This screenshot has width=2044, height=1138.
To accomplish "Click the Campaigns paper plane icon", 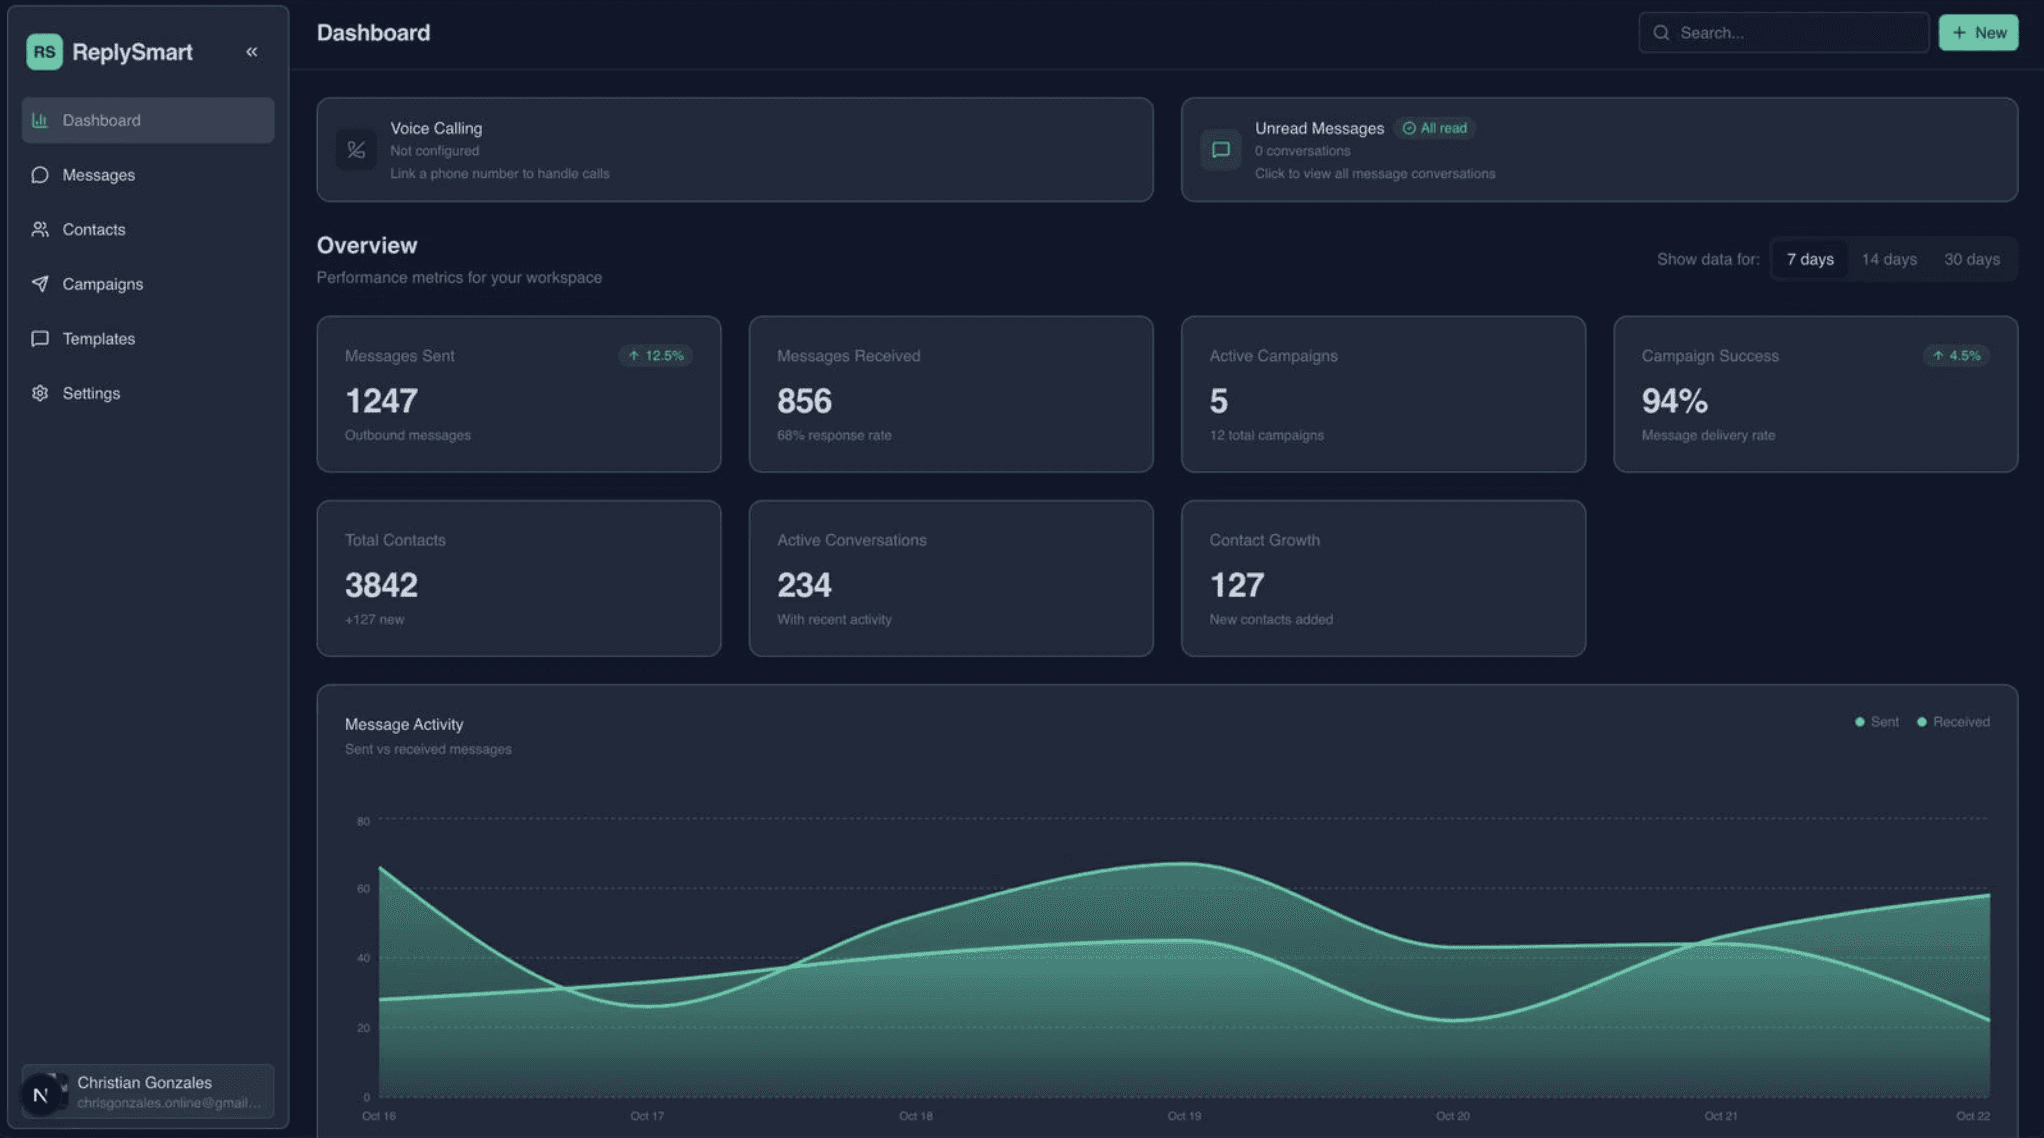I will [40, 284].
